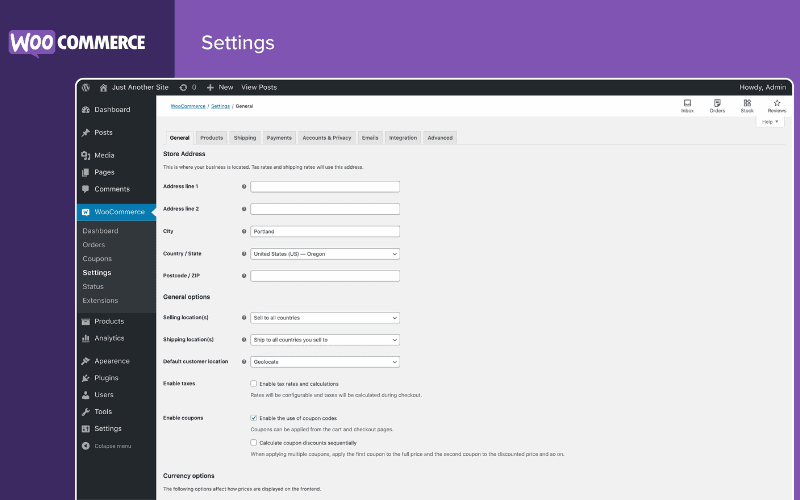The height and width of the screenshot is (500, 800).
Task: Click the Address line 1 input field
Action: (325, 187)
